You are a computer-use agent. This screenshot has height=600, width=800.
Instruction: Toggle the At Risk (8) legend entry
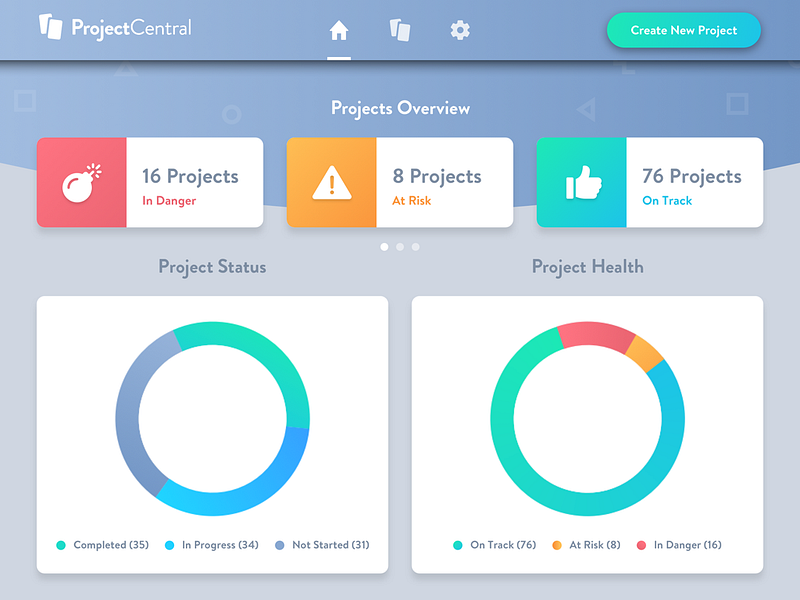coord(586,545)
